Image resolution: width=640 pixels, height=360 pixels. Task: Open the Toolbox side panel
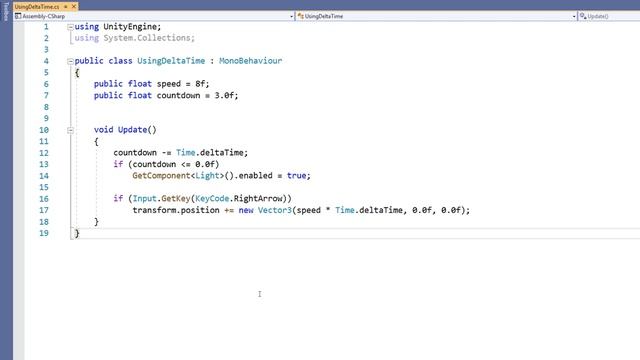(x=6, y=11)
